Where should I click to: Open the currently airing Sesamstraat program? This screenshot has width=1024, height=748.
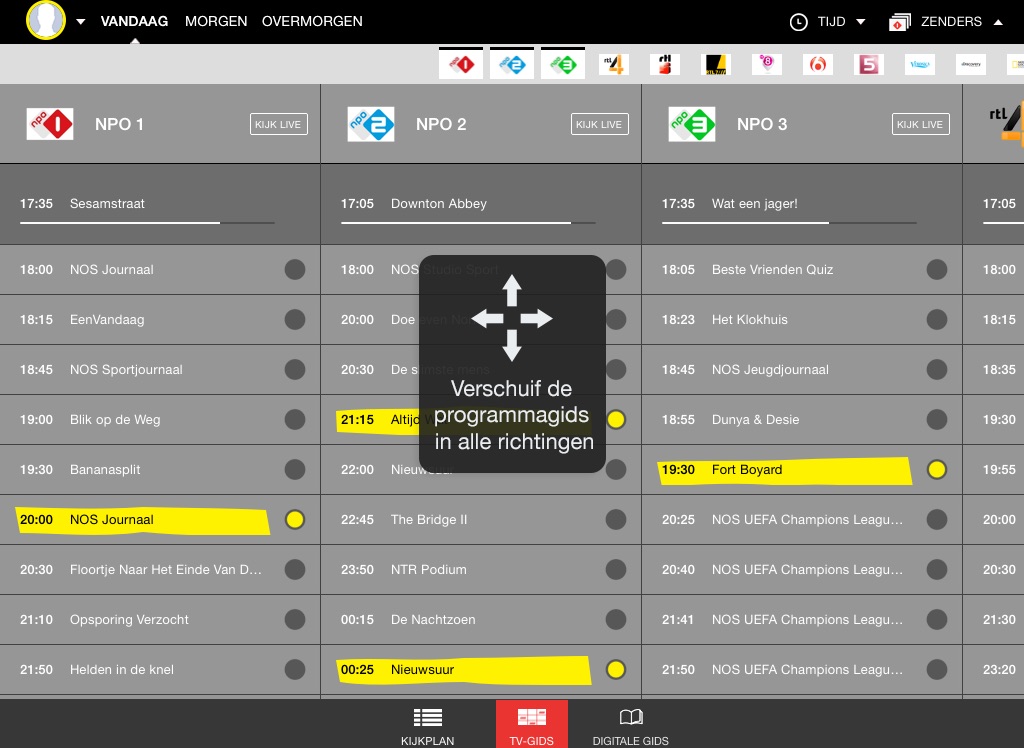160,204
